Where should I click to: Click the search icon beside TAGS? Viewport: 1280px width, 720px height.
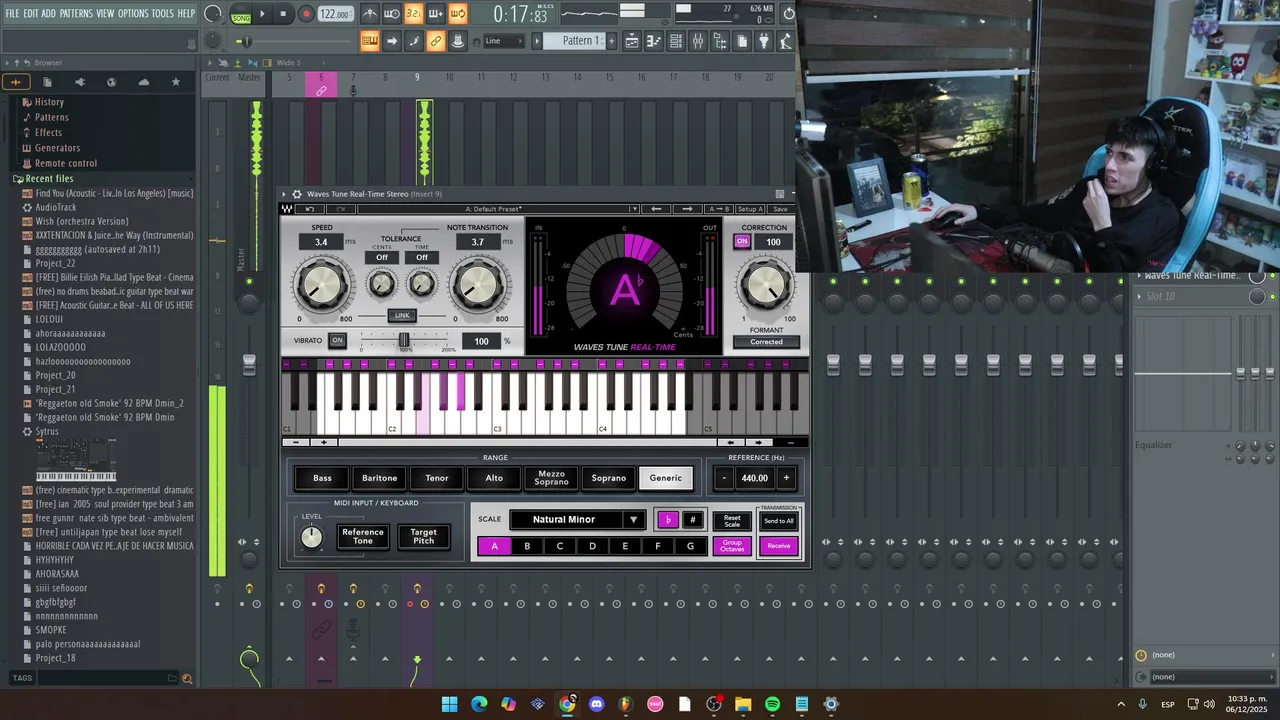(x=186, y=678)
